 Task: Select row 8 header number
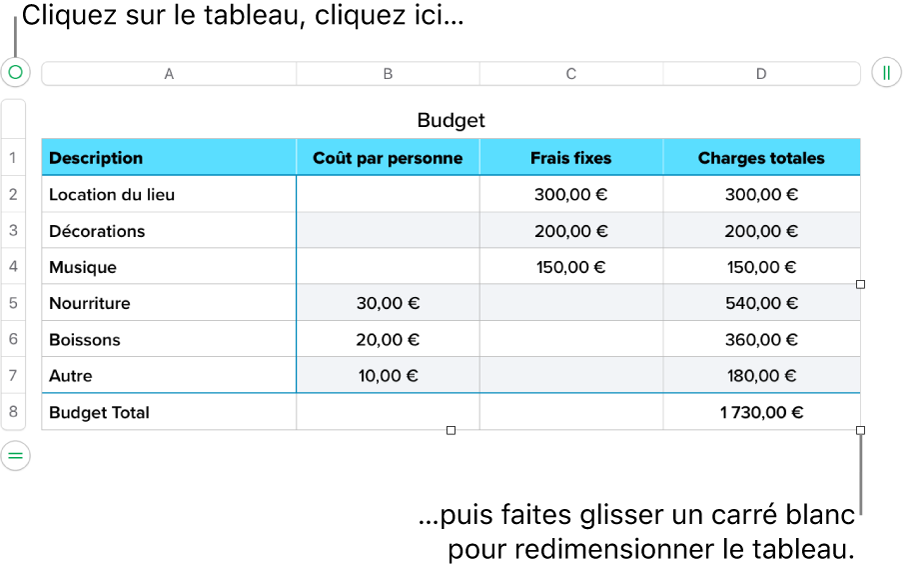14,412
